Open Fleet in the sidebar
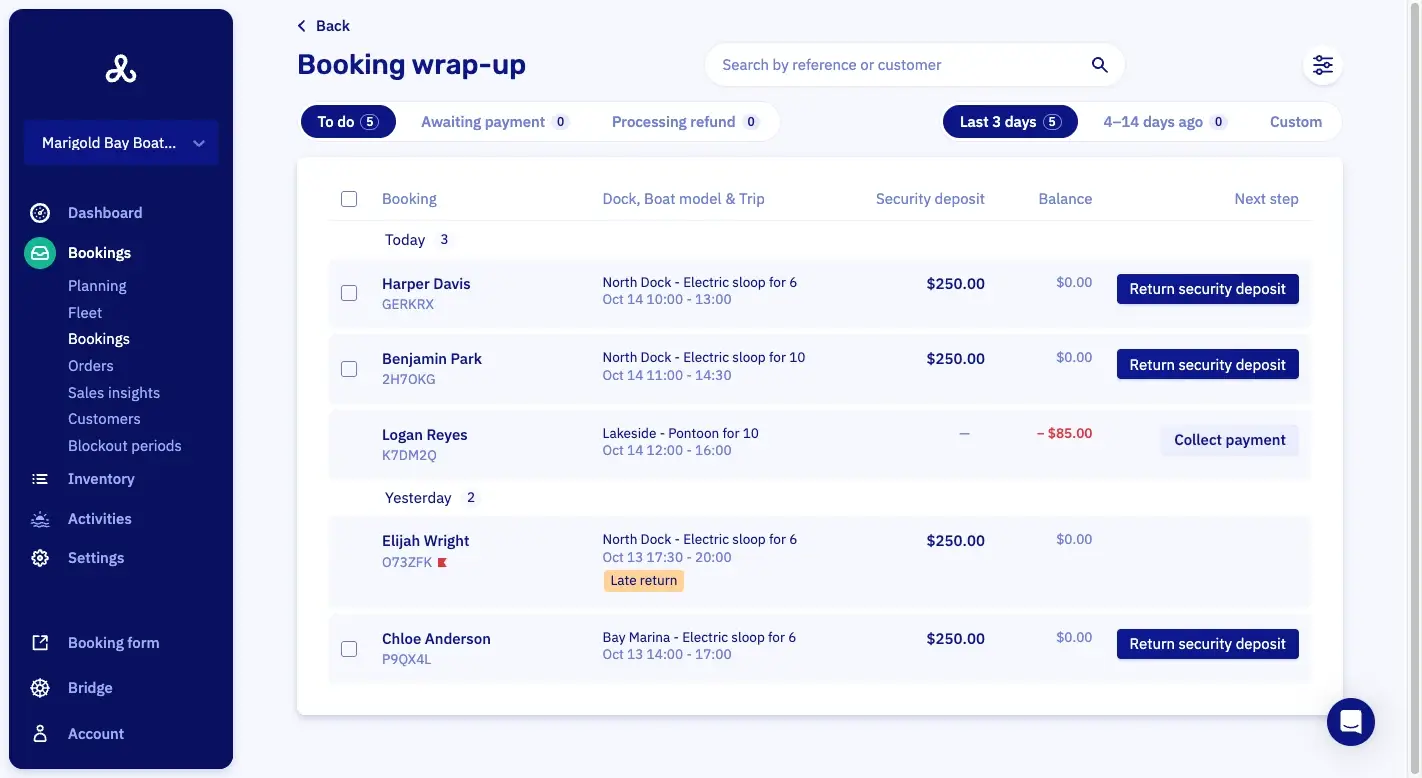 tap(85, 313)
